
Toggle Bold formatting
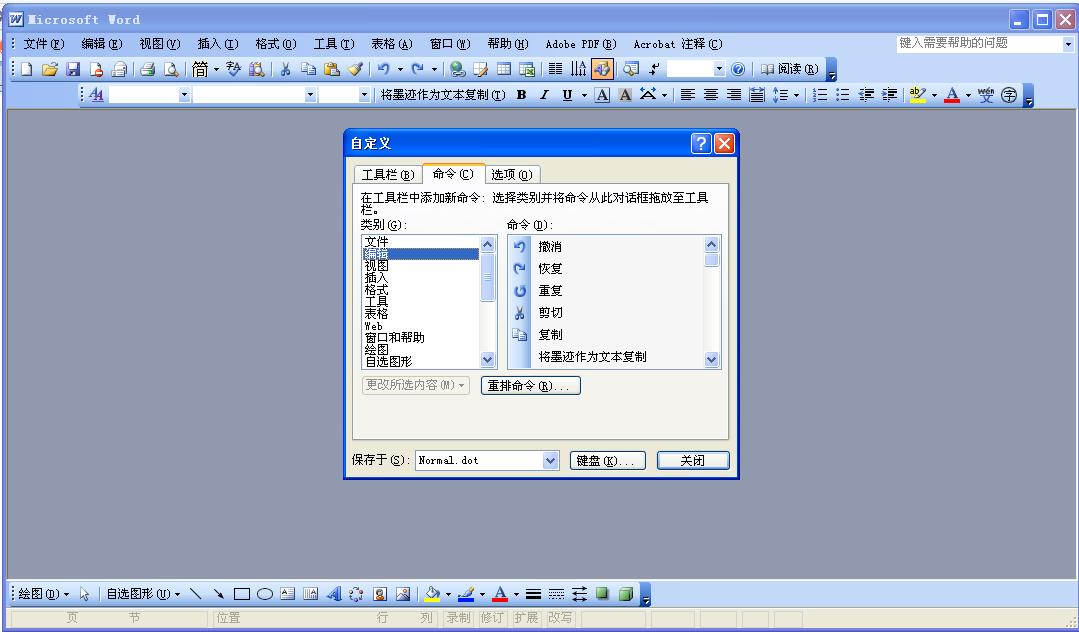point(520,94)
